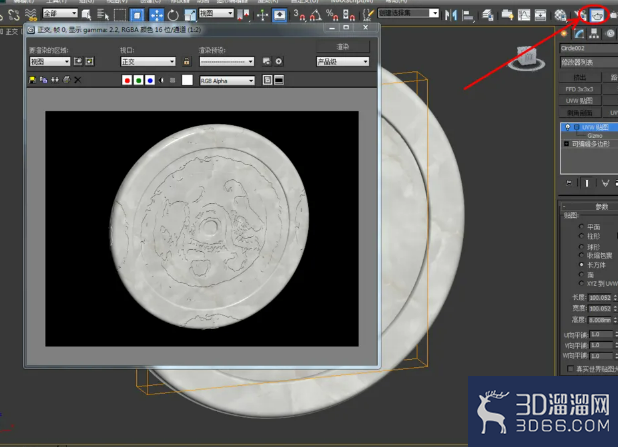Viewport: 618px width, 447px height.
Task: Toggle the green channel in render window
Action: coord(138,80)
